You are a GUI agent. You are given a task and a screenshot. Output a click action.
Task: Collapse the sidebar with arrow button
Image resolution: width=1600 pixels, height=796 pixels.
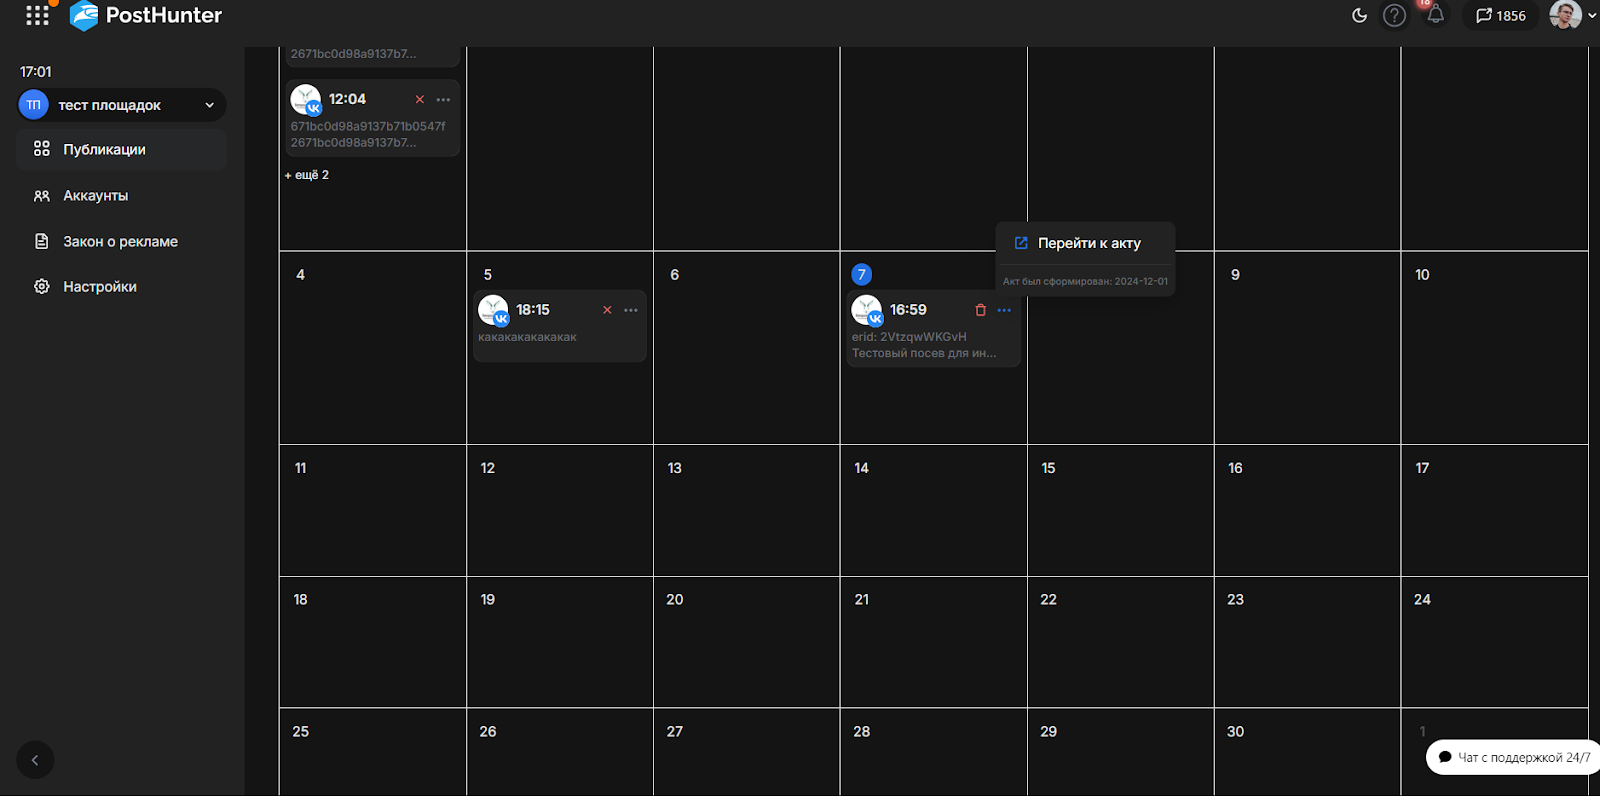35,760
